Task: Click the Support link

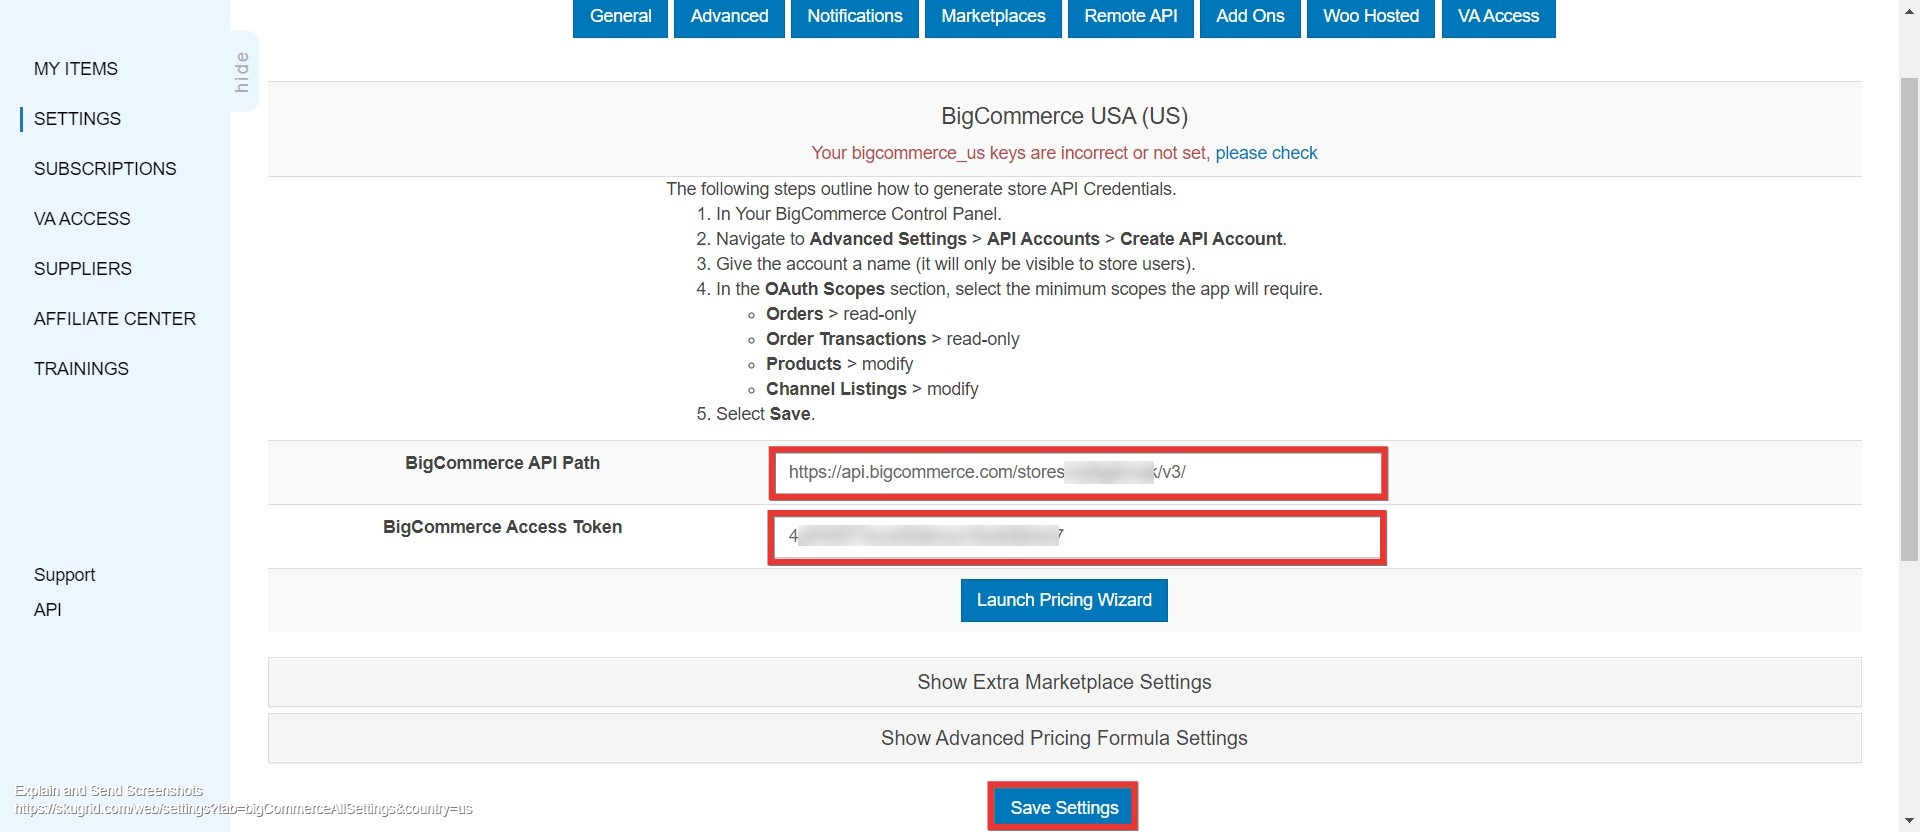Action: 64,575
